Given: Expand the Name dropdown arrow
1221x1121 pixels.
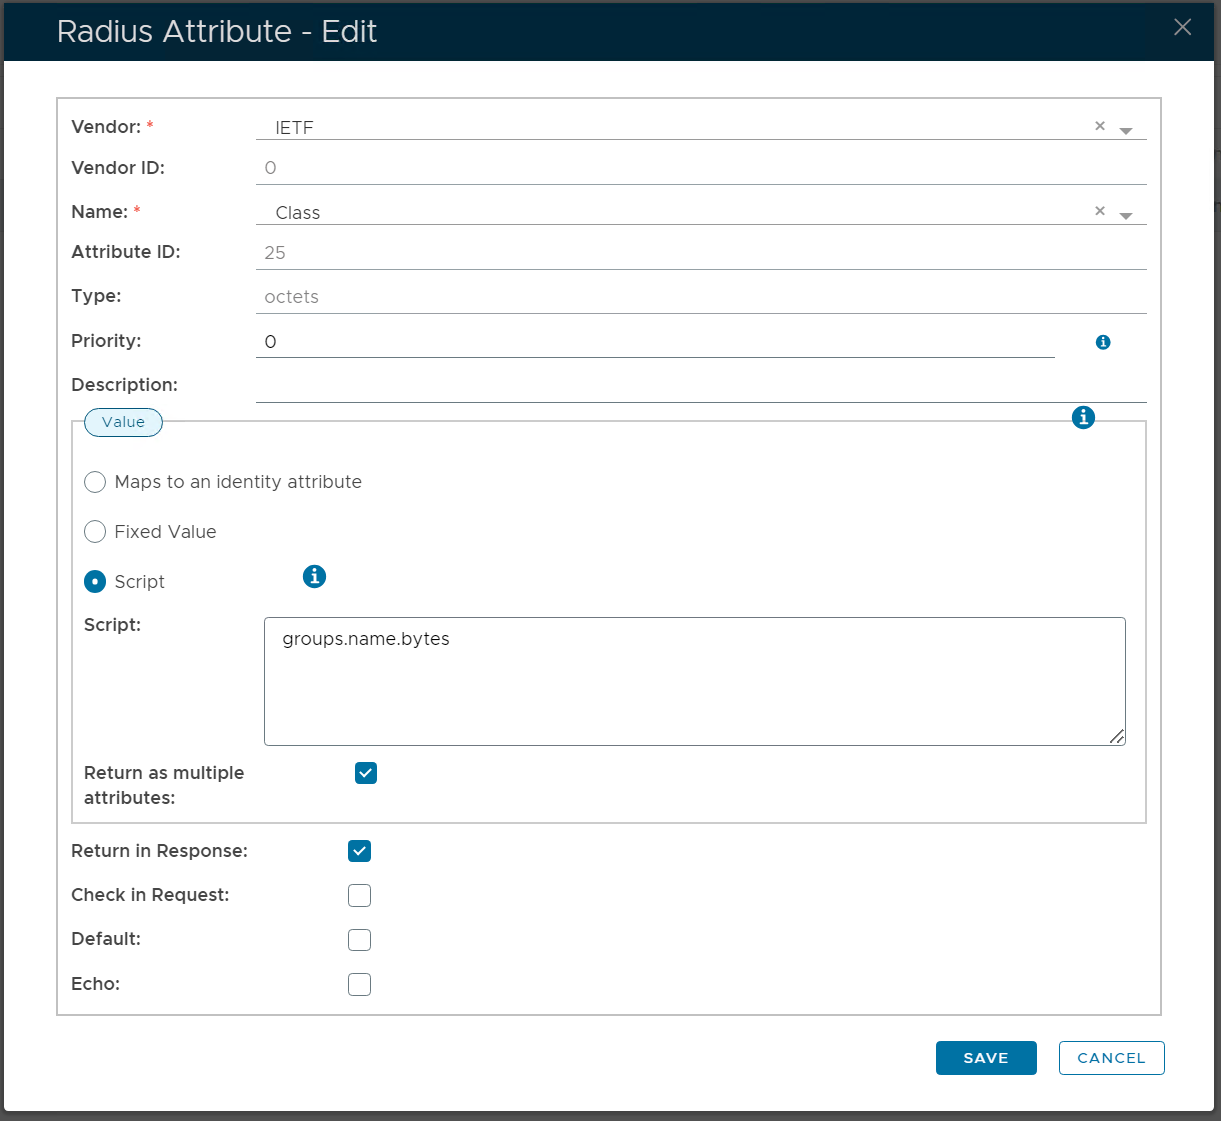Looking at the screenshot, I should [x=1126, y=216].
